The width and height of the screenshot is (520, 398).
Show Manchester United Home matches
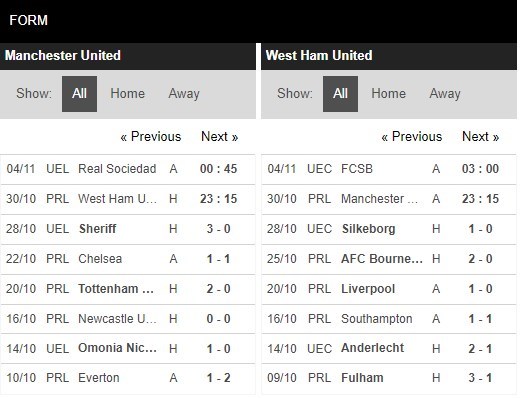tap(127, 94)
